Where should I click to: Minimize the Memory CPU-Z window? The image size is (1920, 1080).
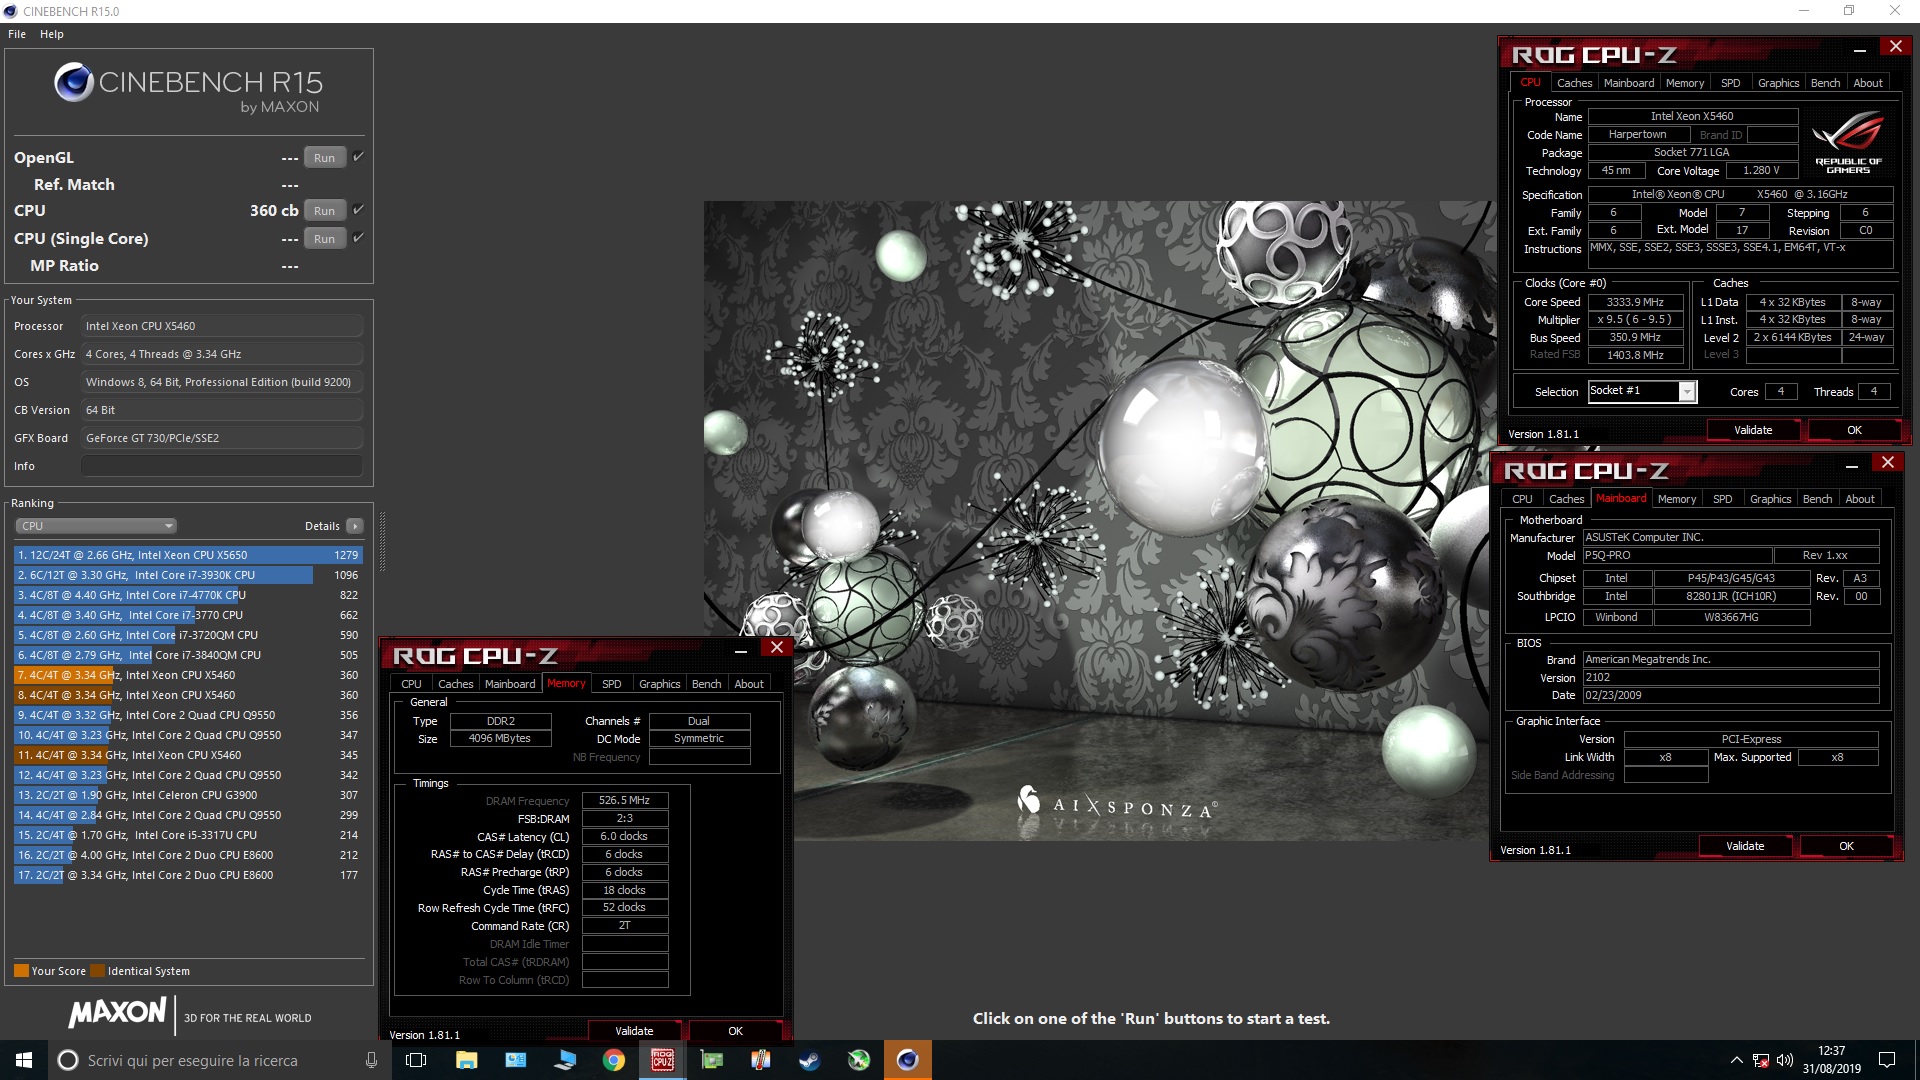coord(741,650)
